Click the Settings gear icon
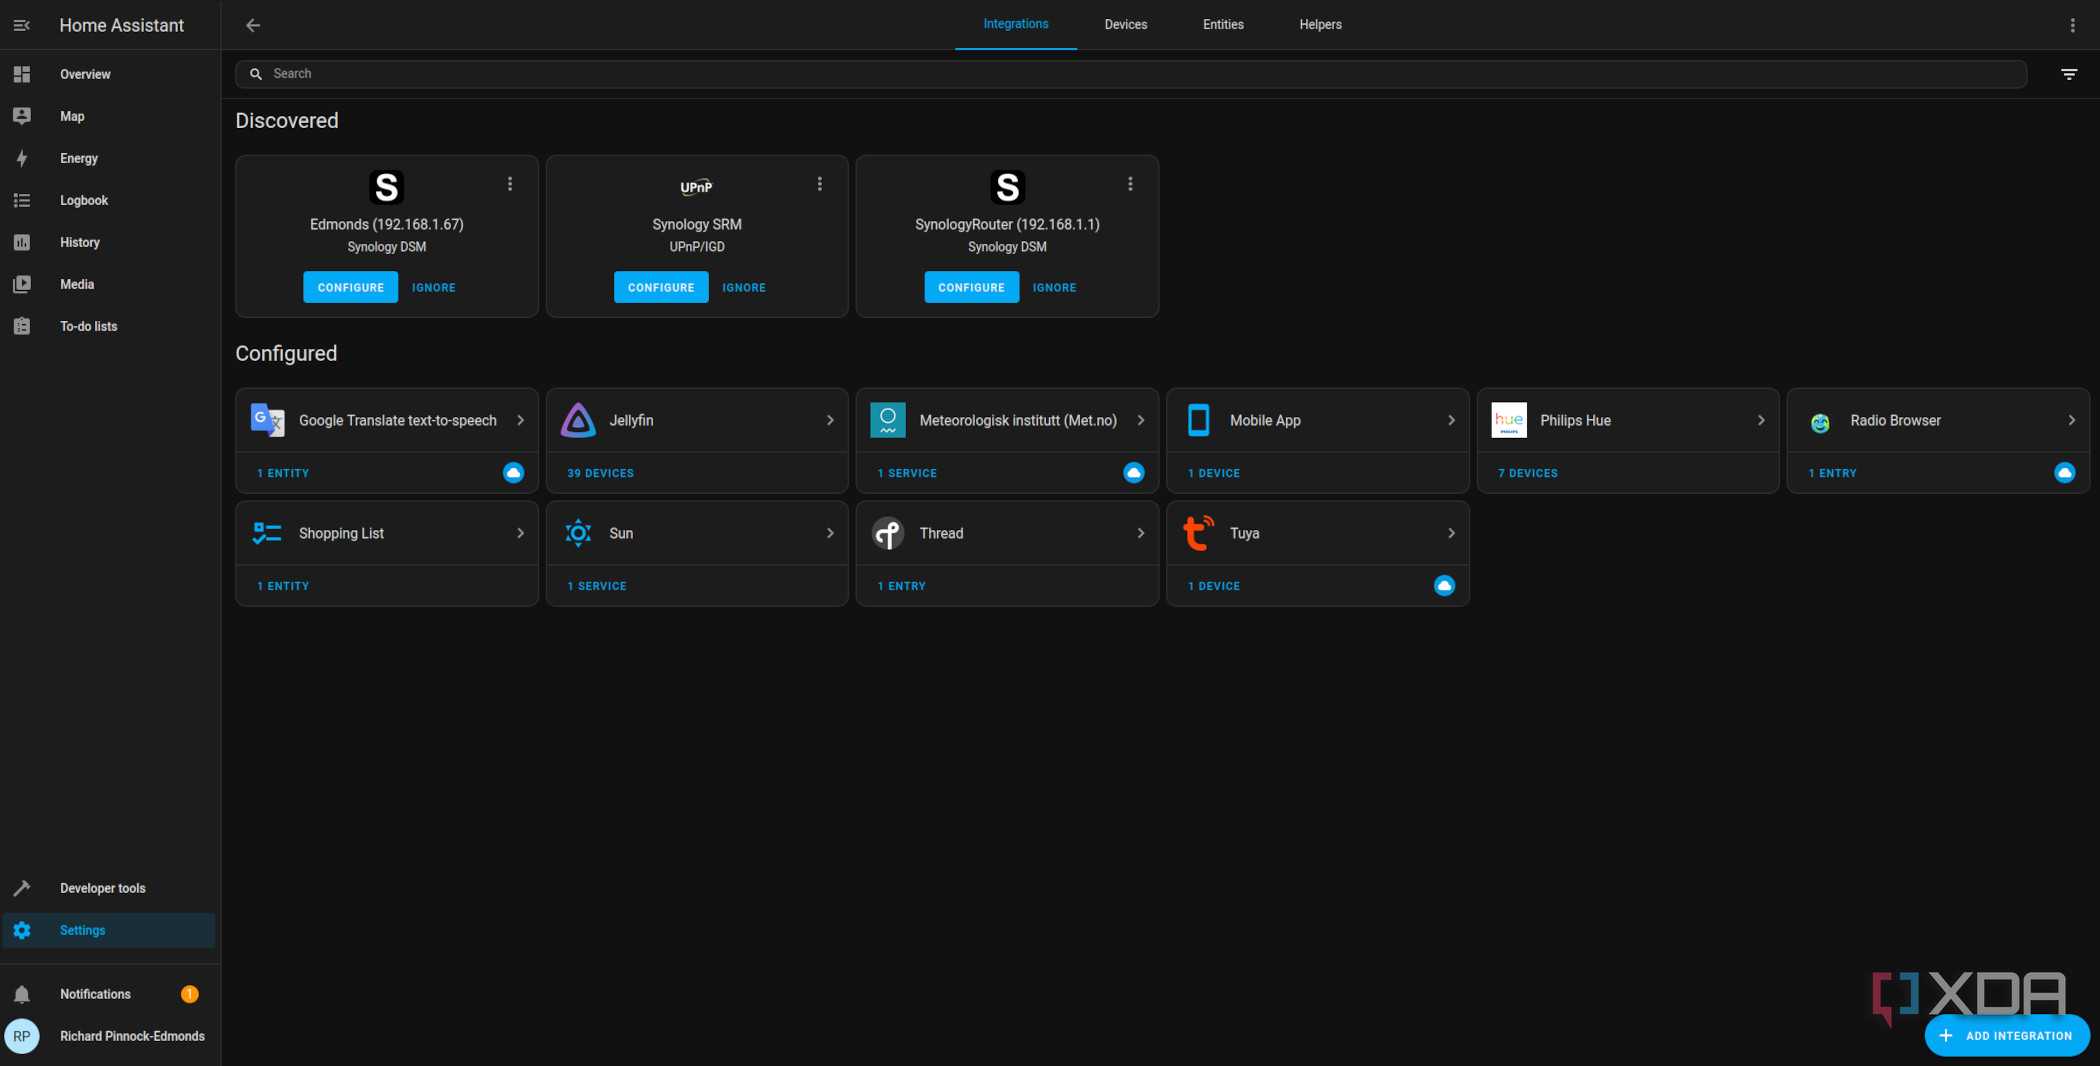 pyautogui.click(x=22, y=930)
